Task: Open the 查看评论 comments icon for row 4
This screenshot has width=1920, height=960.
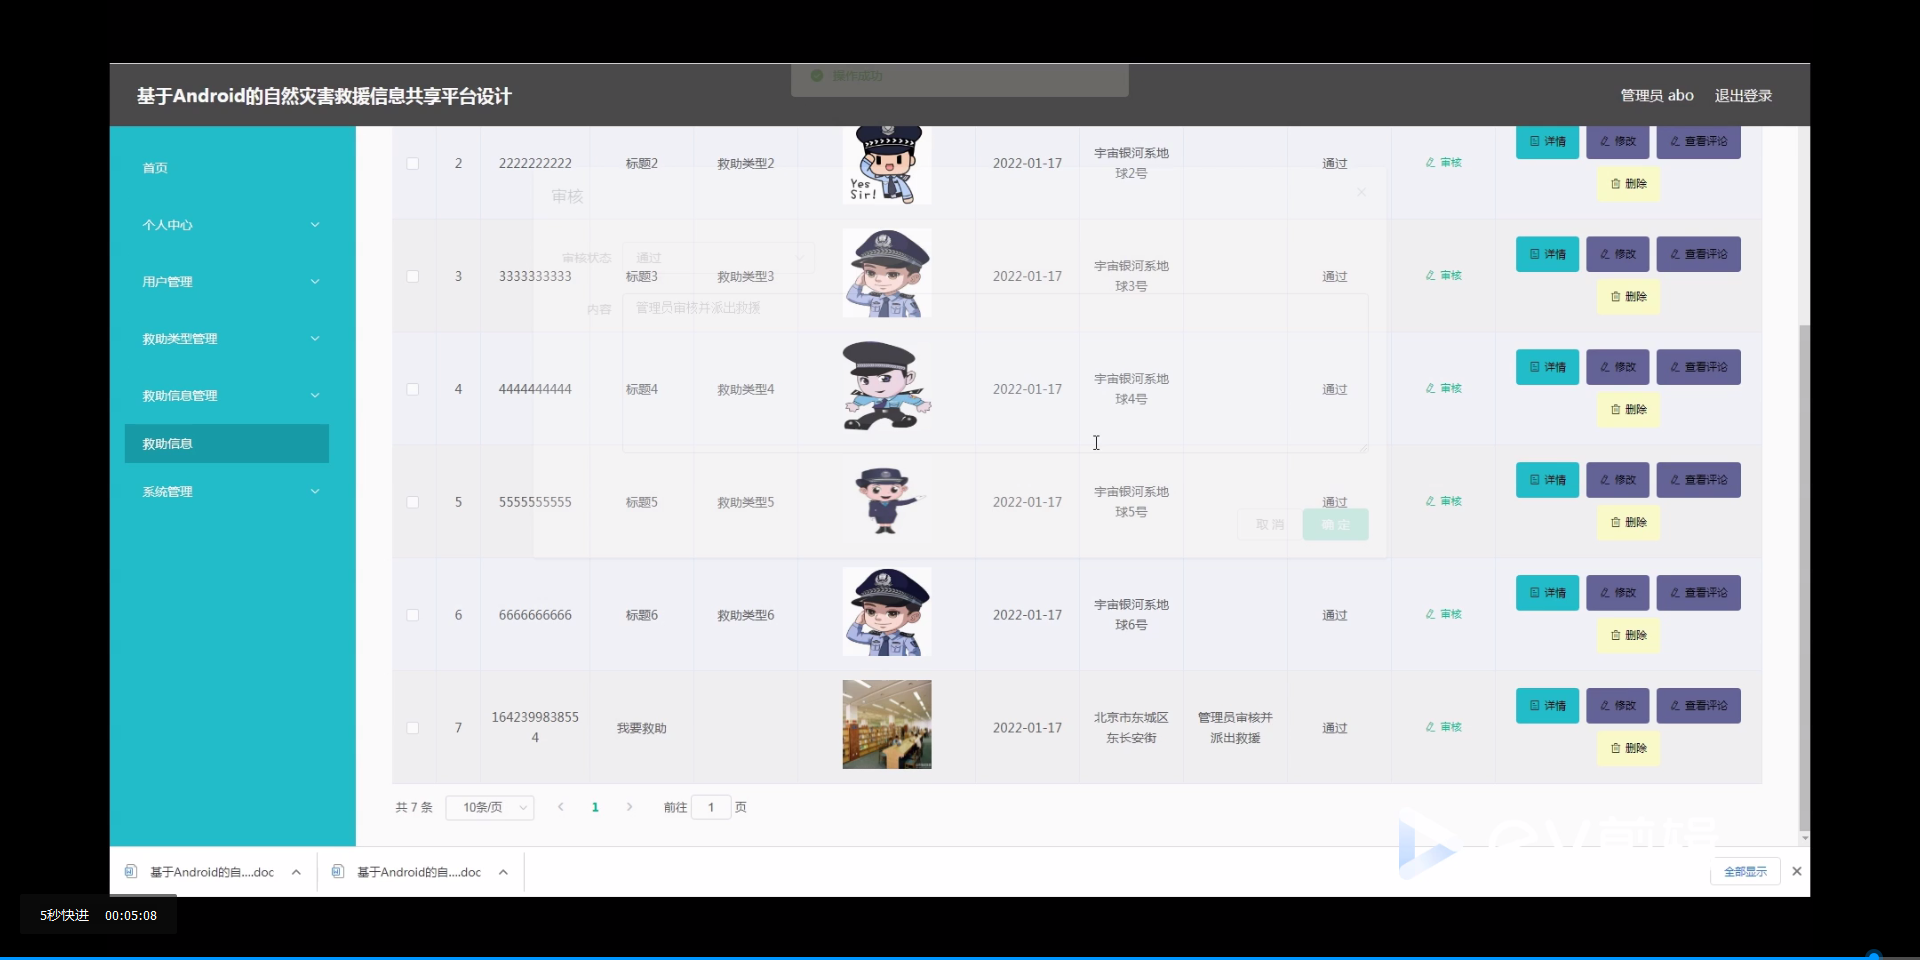Action: tap(1698, 367)
